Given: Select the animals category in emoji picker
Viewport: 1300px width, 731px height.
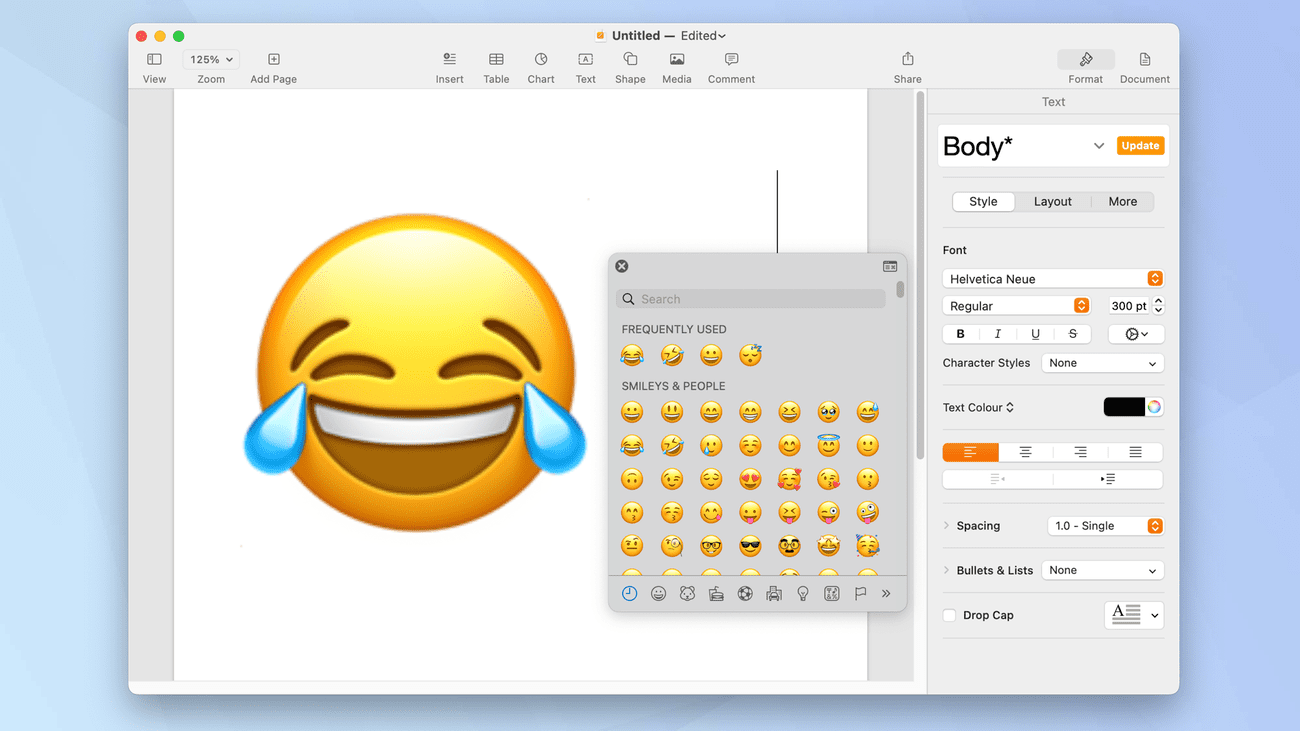Looking at the screenshot, I should [x=687, y=594].
